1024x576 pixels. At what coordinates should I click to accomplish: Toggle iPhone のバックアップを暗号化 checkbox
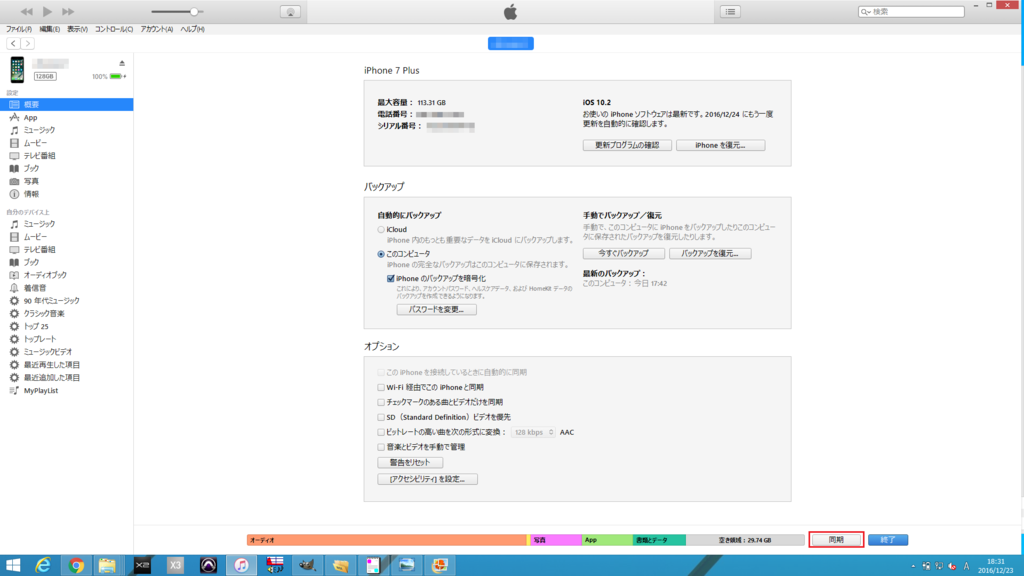(391, 278)
